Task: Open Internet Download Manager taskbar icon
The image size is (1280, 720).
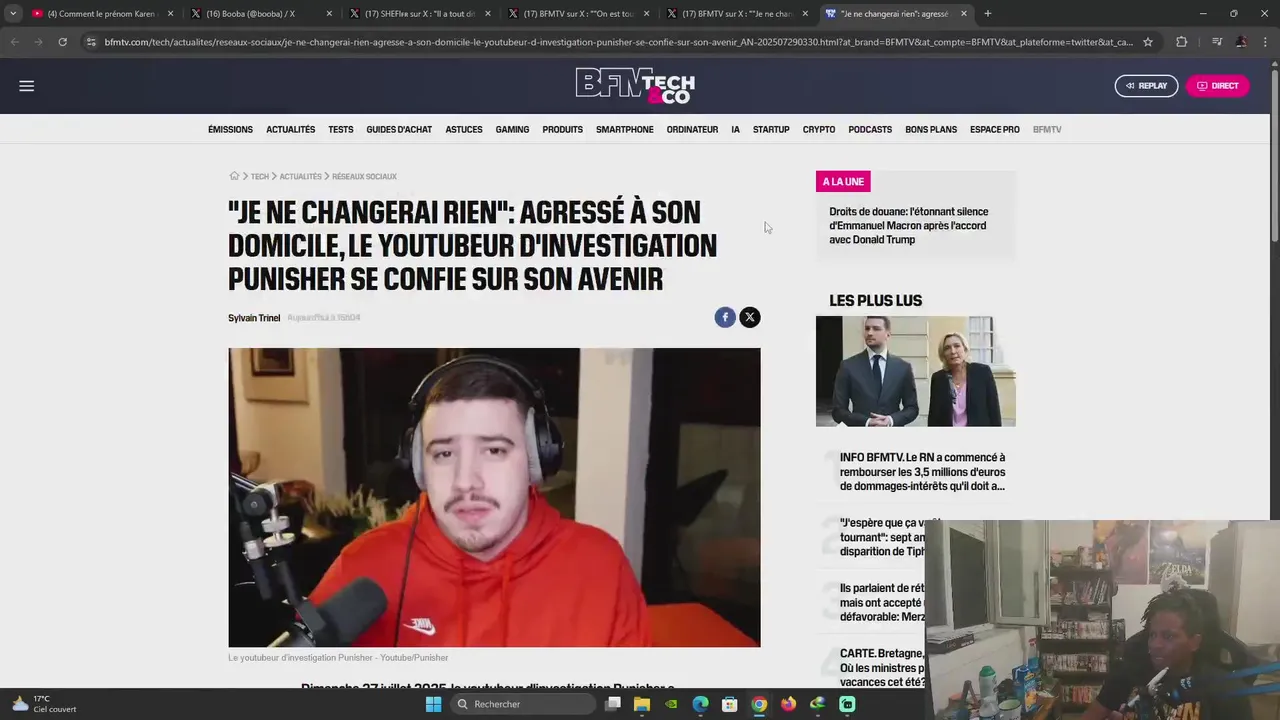Action: 818,704
